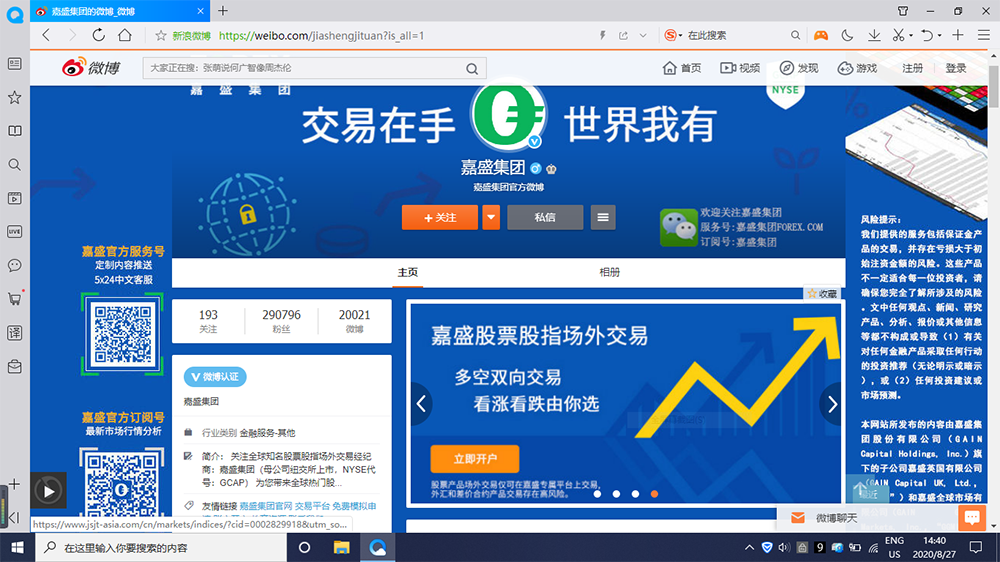Open the 发现 section
1000x562 pixels.
798,68
